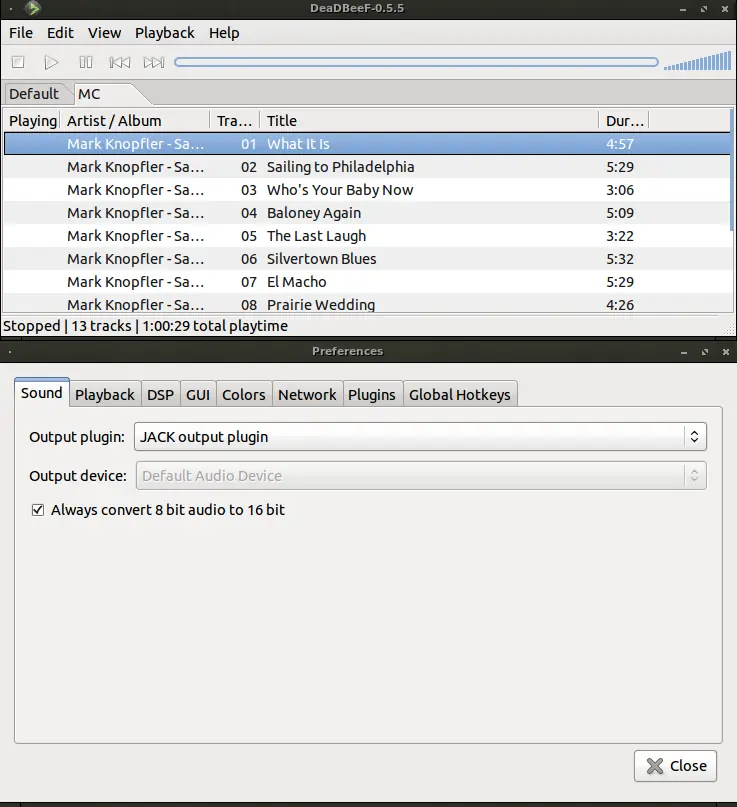Screen dimensions: 737x807
Task: Open the Playback menu
Action: (165, 33)
